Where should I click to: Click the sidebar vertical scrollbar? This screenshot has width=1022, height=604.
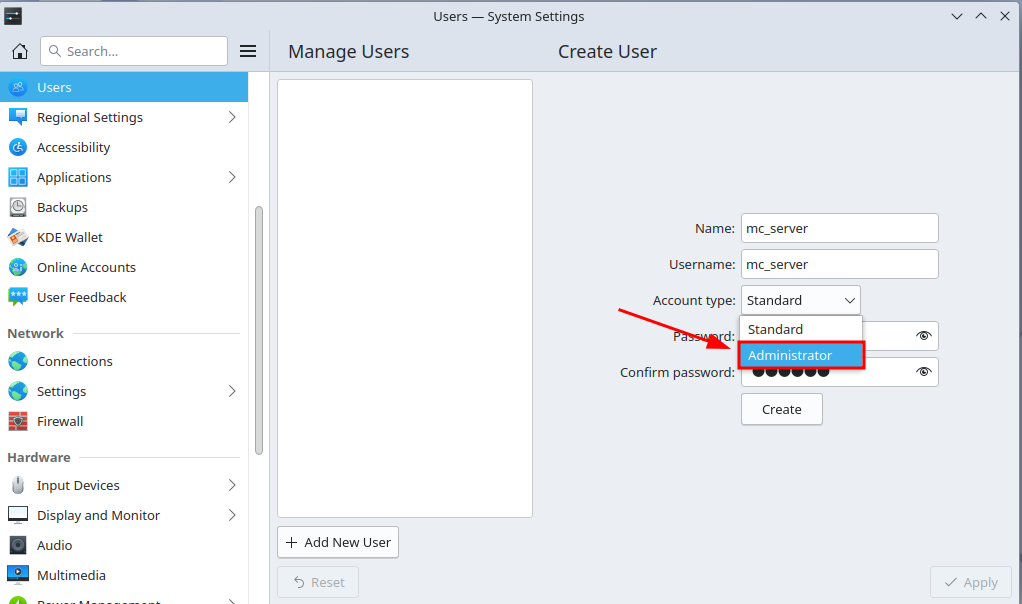point(259,330)
